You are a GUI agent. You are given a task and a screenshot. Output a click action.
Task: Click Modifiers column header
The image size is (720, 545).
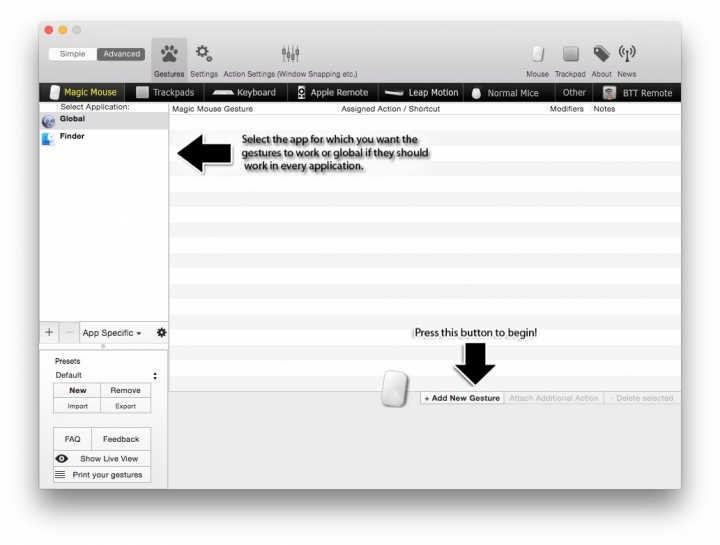pos(567,109)
